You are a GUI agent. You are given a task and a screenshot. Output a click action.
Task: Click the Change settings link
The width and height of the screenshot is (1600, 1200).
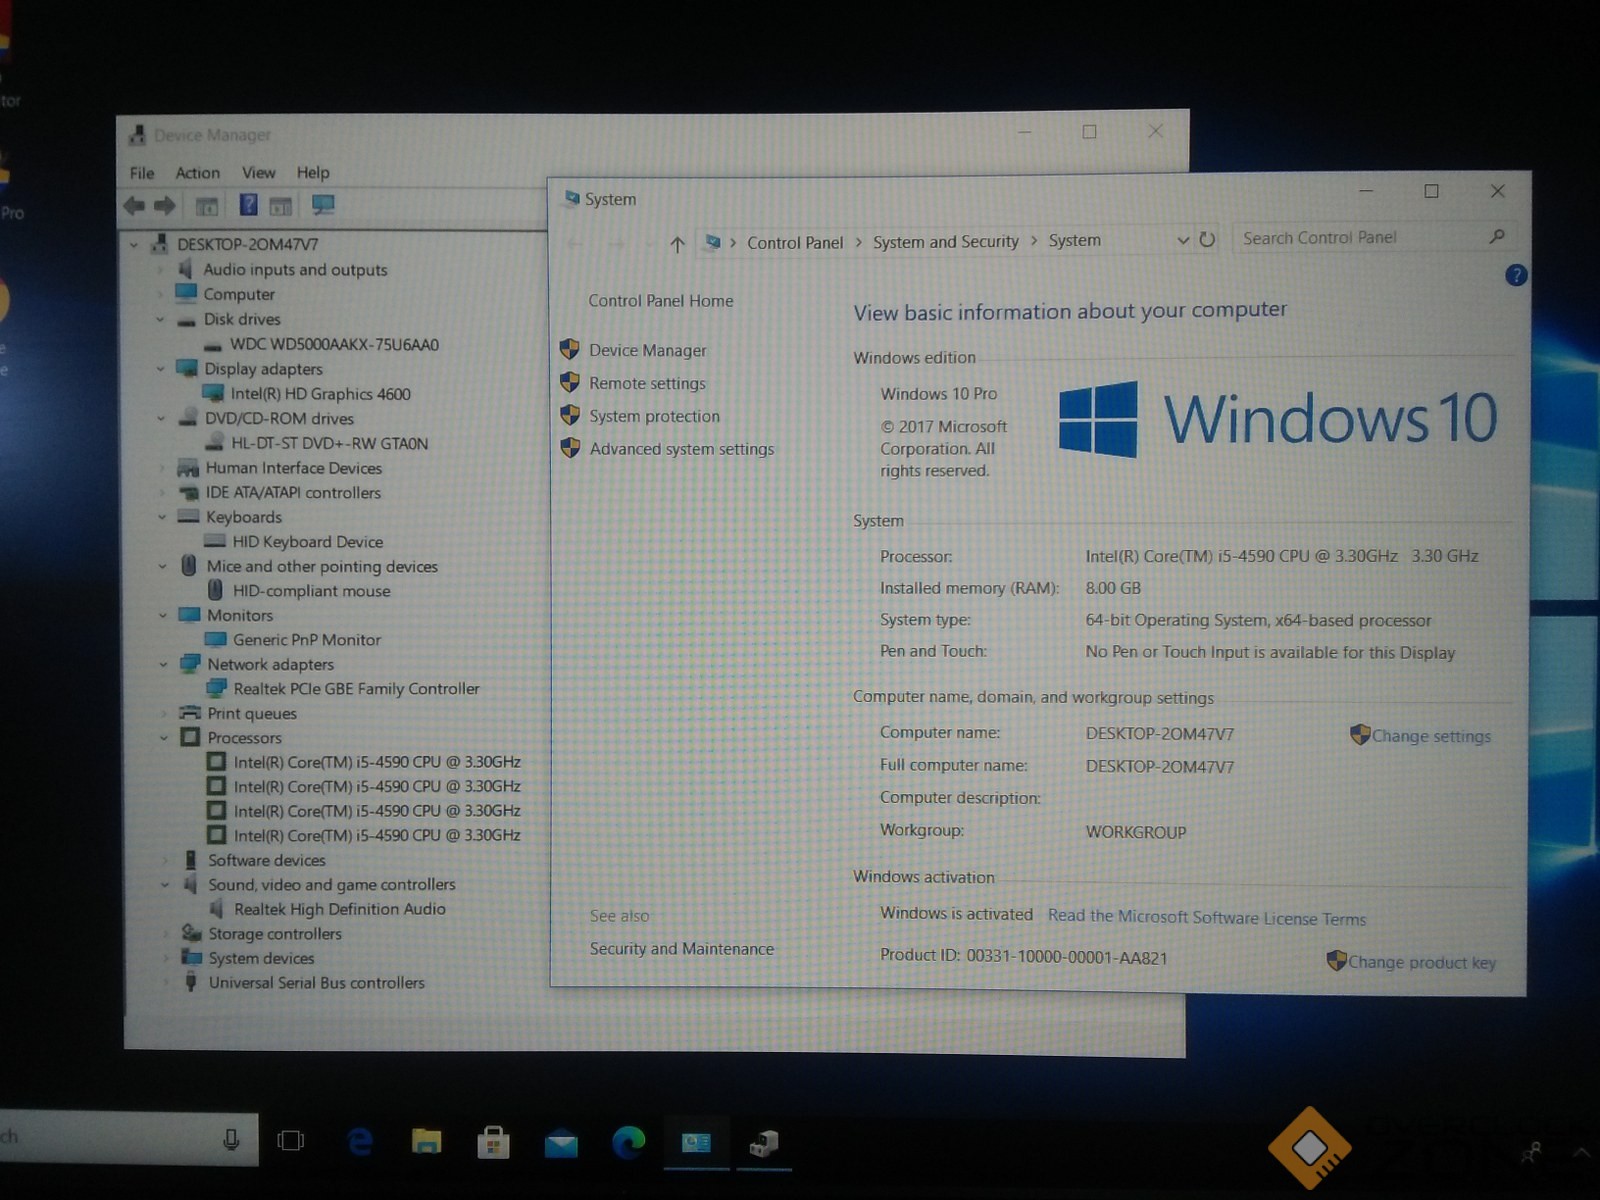1430,736
